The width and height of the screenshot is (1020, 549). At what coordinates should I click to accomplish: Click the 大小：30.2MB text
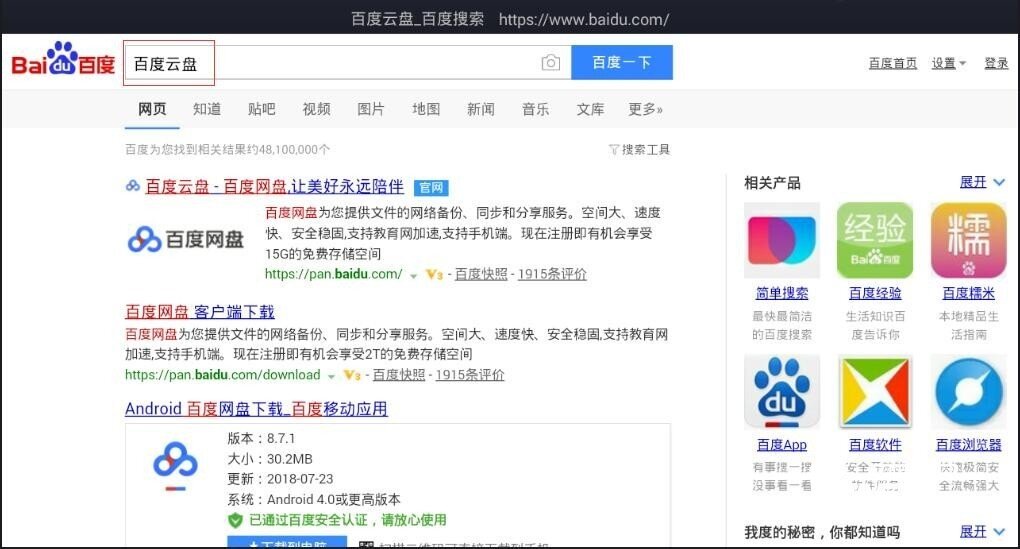(270, 459)
